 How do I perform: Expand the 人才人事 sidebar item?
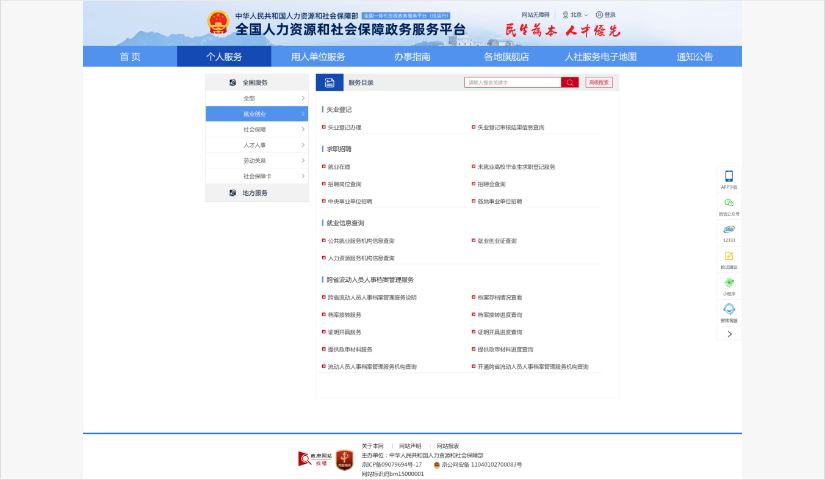[303, 145]
